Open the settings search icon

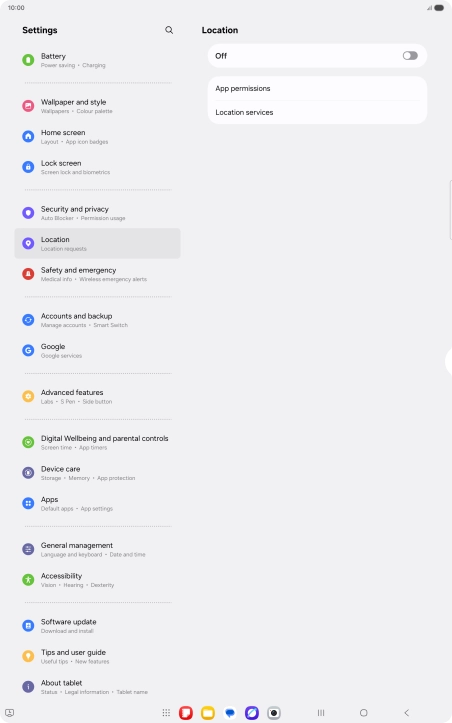tap(169, 30)
